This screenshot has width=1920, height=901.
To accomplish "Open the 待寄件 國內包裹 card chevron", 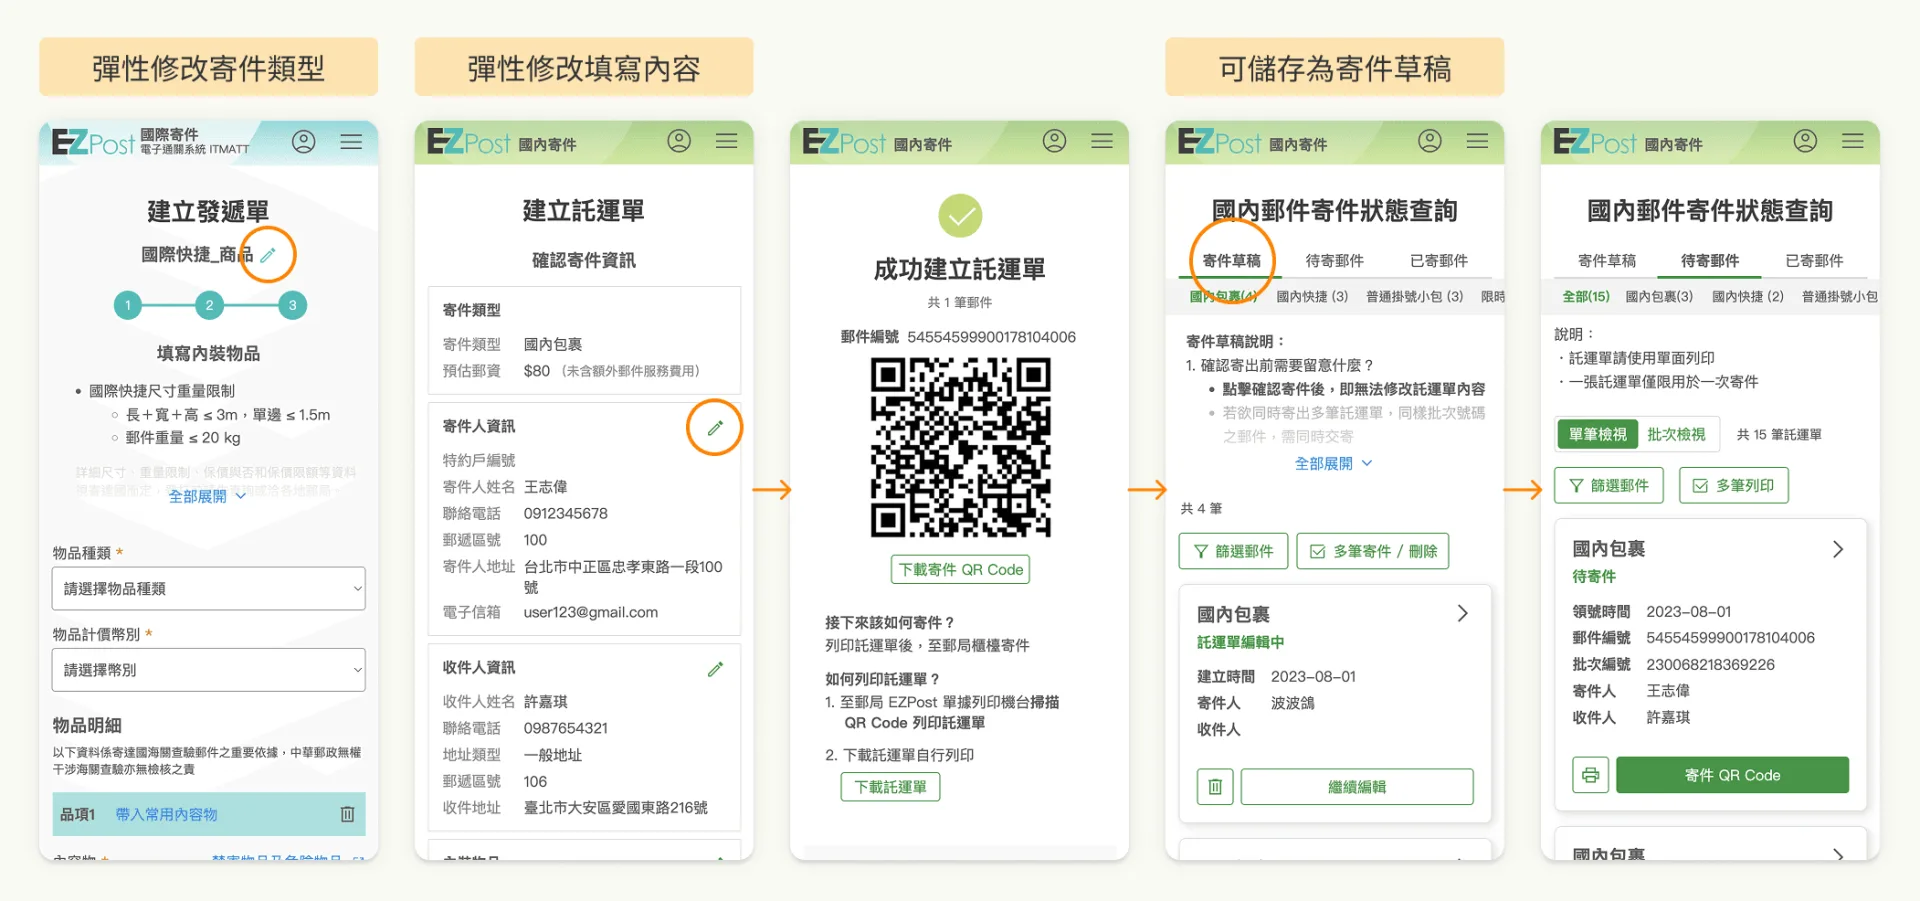I will 1837,549.
